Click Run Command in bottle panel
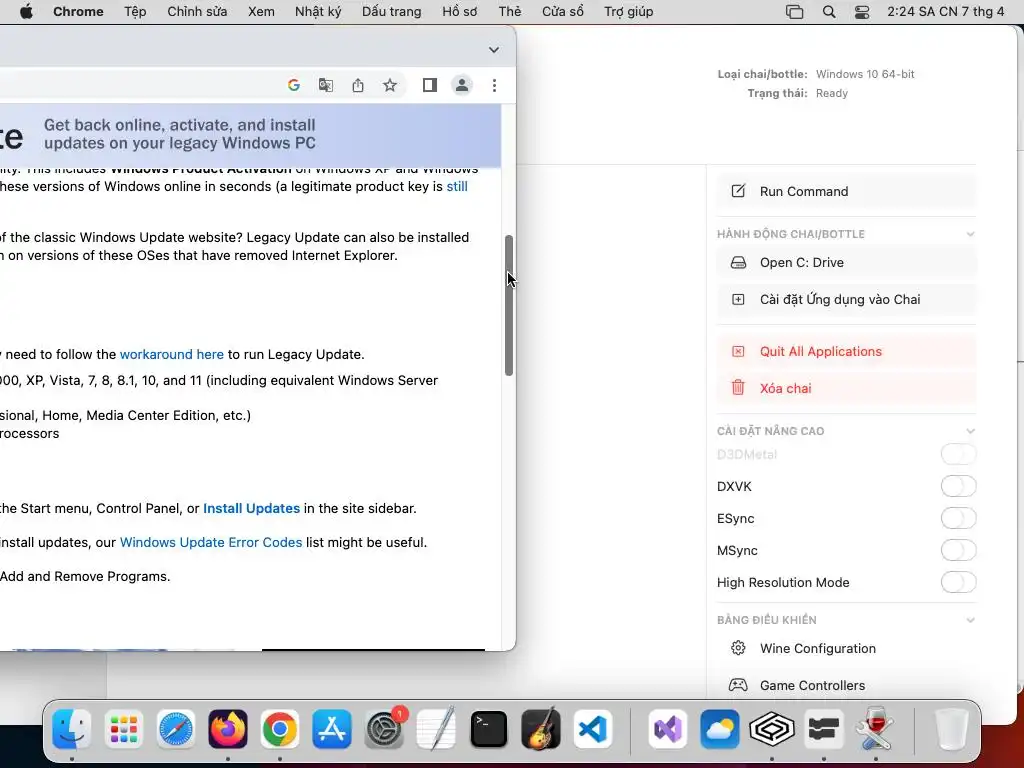1024x768 pixels. [846, 191]
